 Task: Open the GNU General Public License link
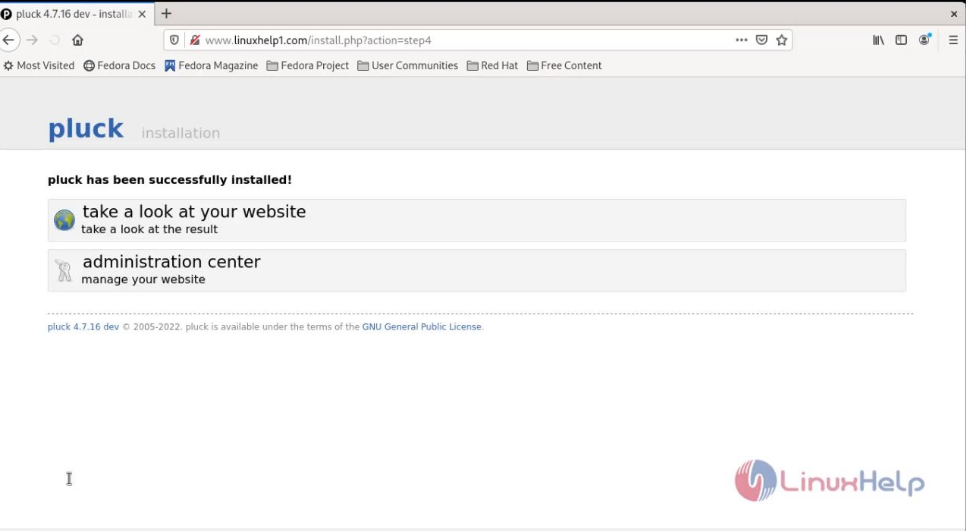421,327
